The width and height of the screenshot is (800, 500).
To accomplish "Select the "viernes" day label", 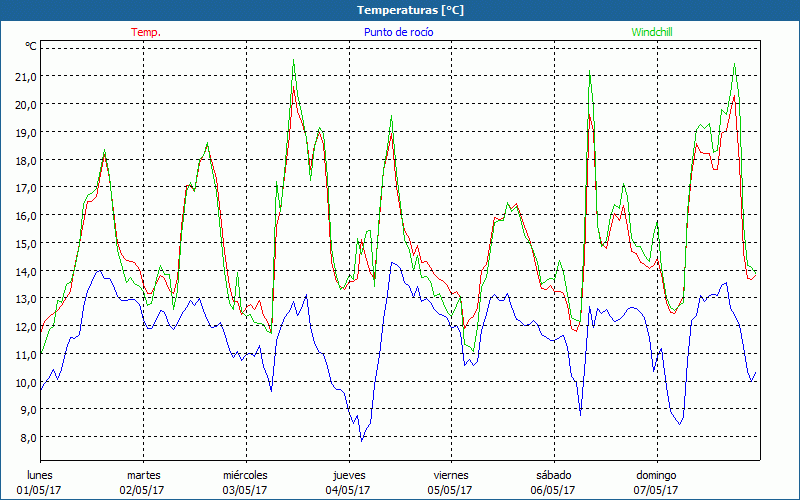I will [451, 475].
